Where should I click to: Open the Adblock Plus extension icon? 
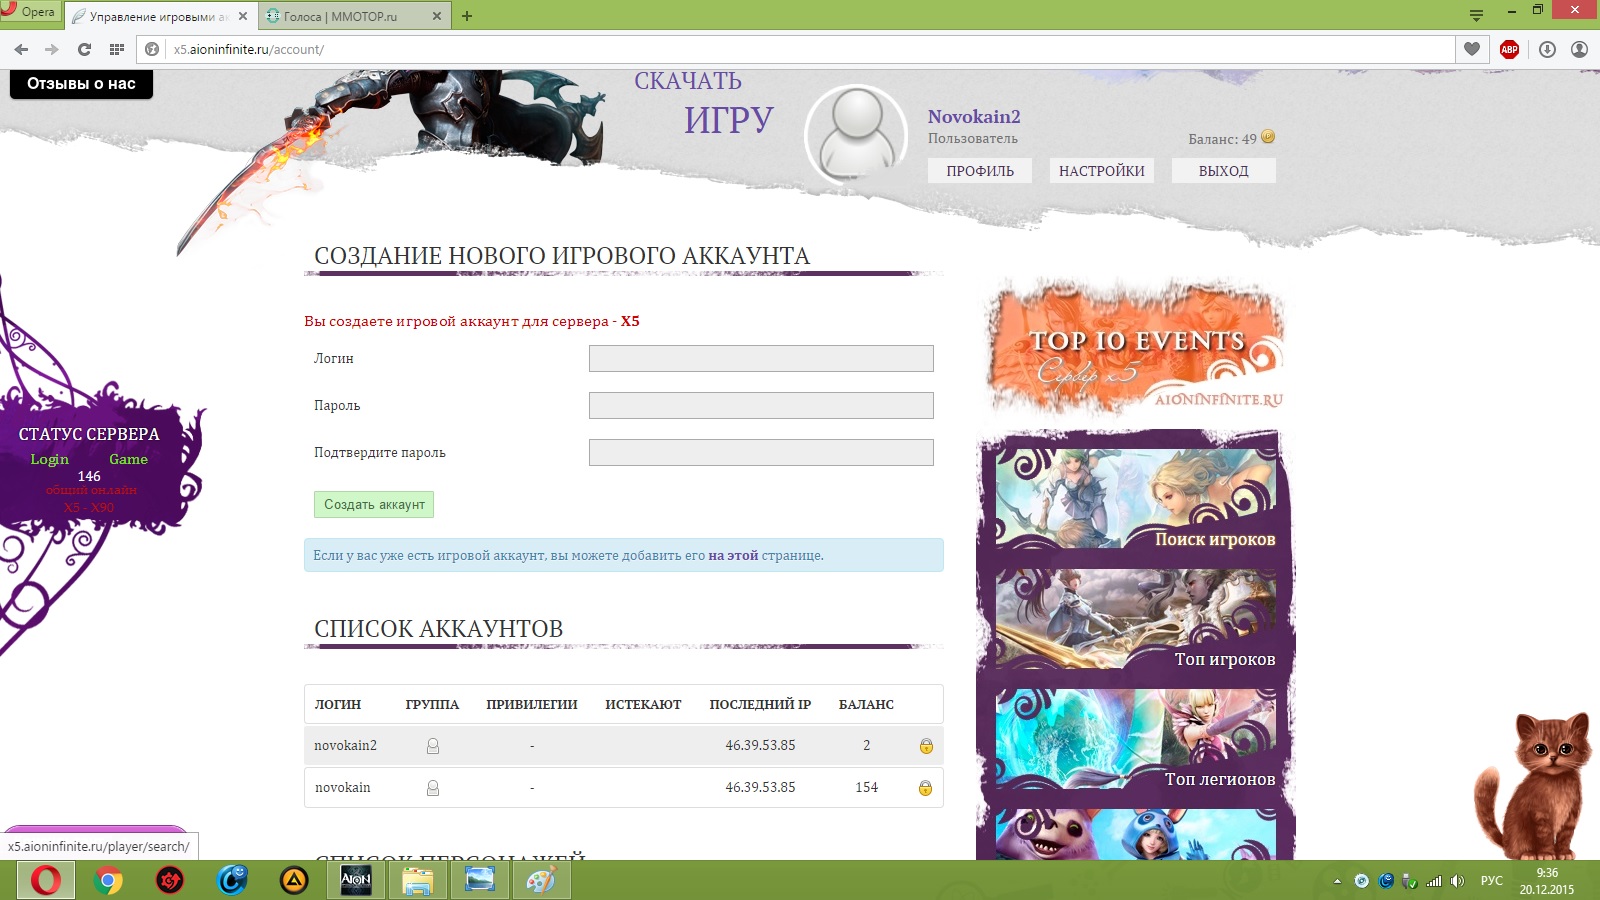click(1510, 49)
